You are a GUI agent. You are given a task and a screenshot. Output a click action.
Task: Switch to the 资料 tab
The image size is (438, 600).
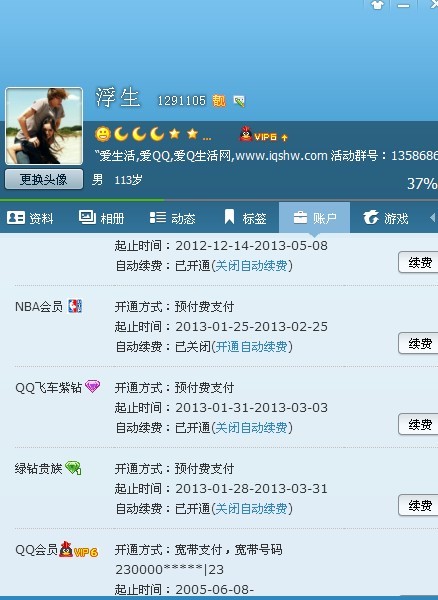(x=30, y=218)
